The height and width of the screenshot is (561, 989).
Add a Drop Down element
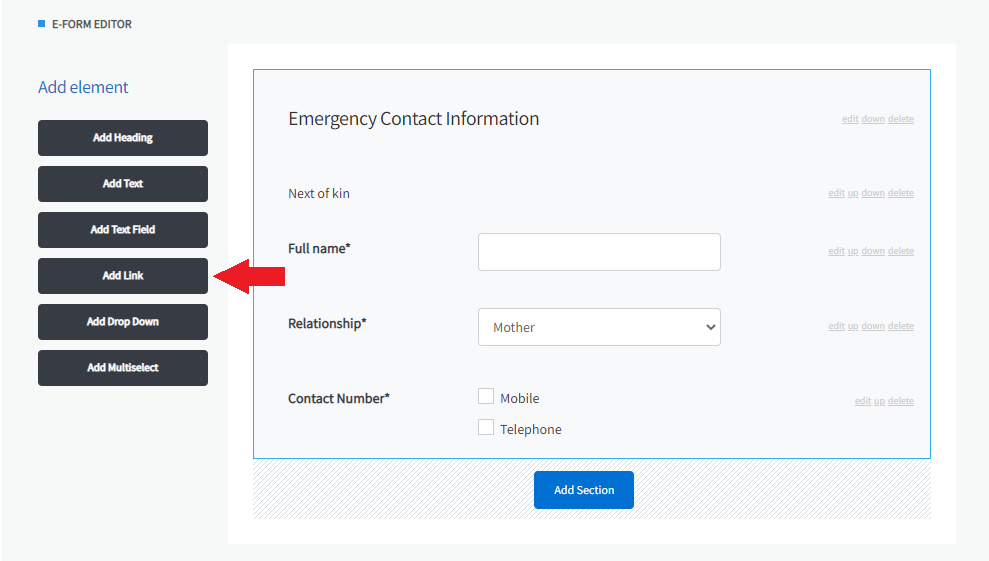click(123, 322)
